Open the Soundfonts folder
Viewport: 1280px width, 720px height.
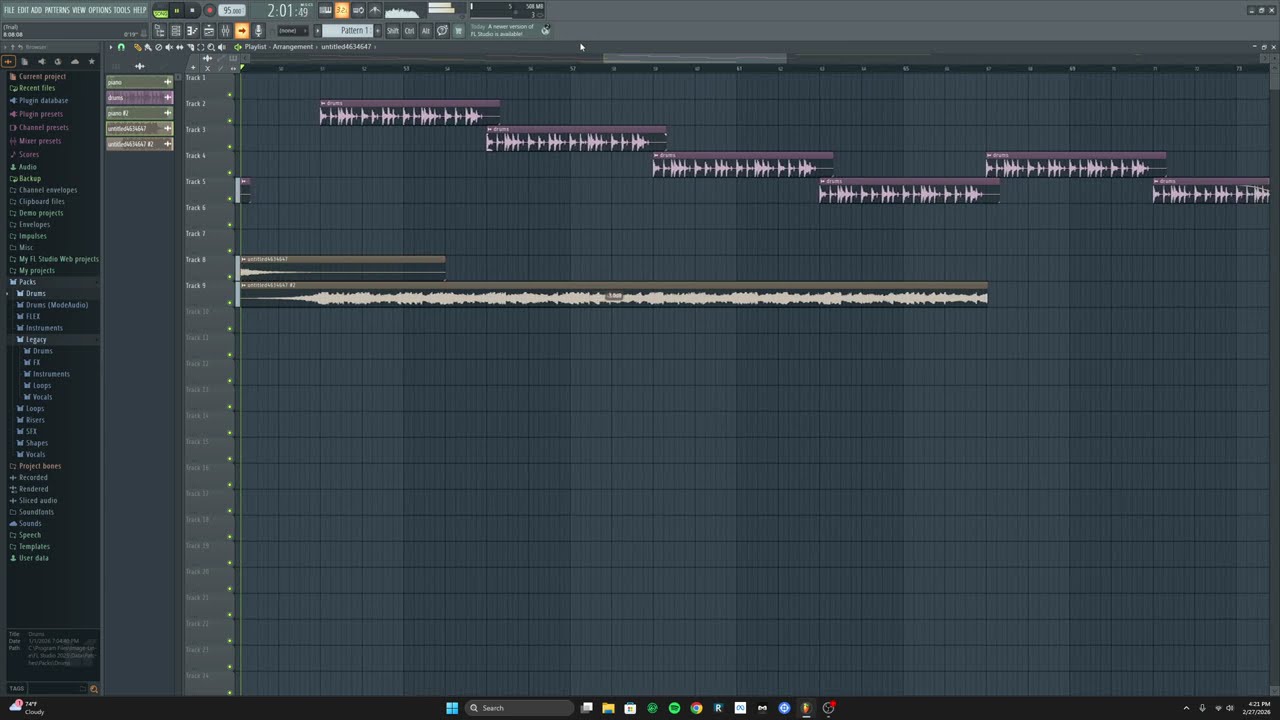(x=36, y=512)
